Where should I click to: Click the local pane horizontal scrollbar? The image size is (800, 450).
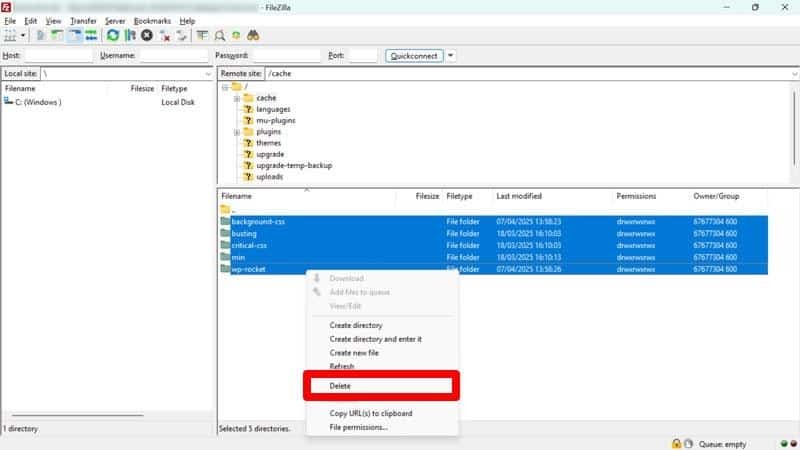(x=78, y=415)
